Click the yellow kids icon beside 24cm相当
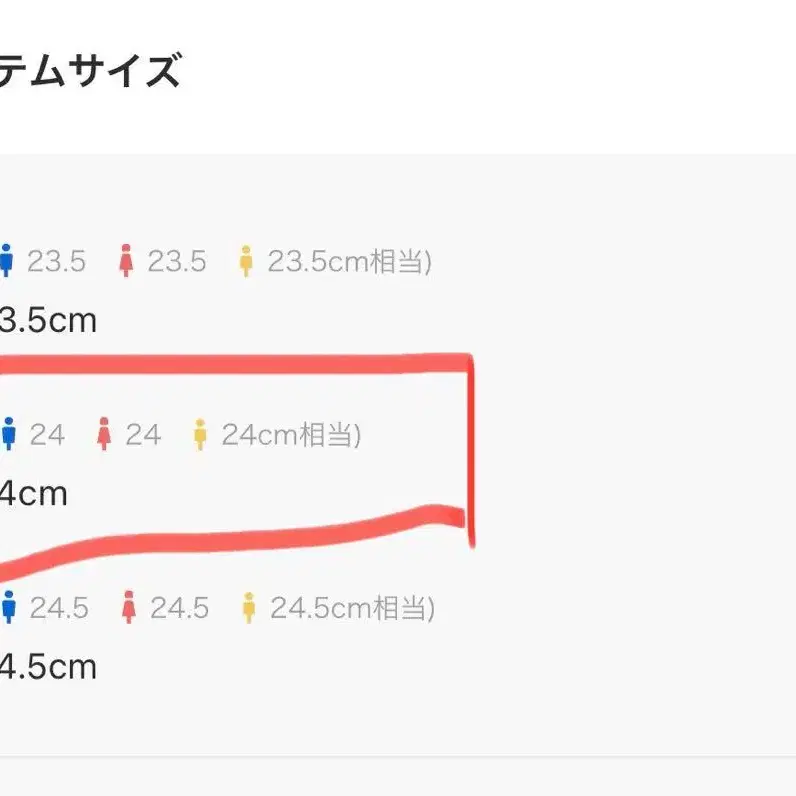Screen dimensions: 796x796 [x=200, y=435]
